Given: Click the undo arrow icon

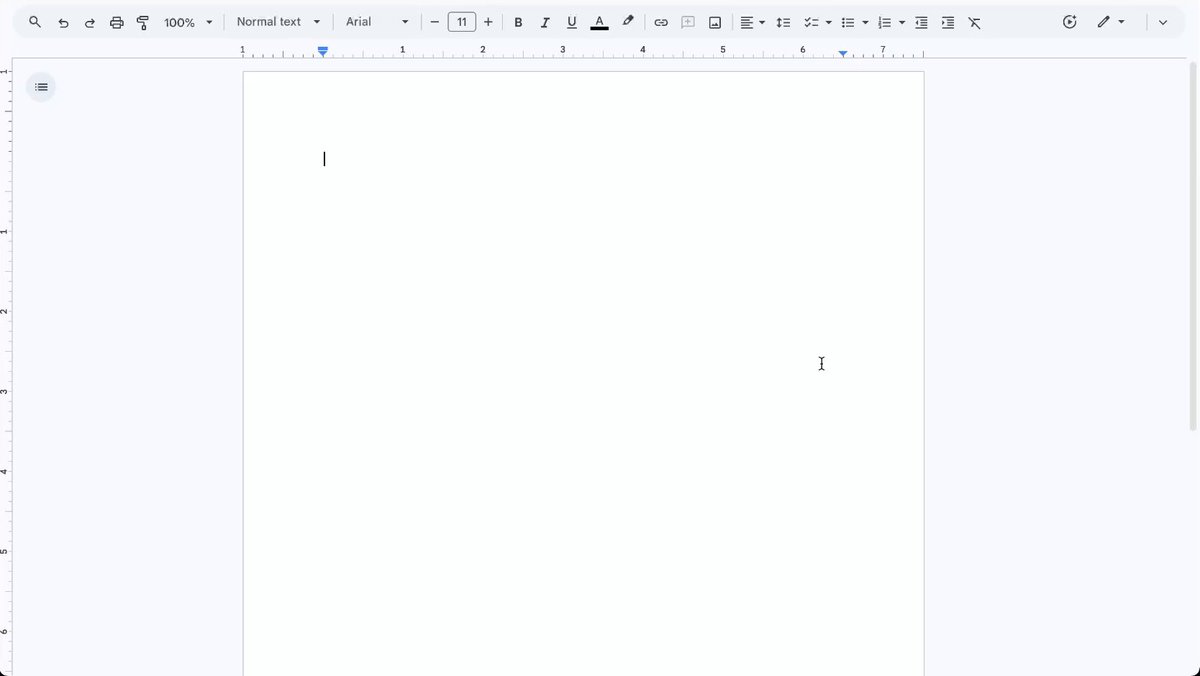Looking at the screenshot, I should [63, 22].
